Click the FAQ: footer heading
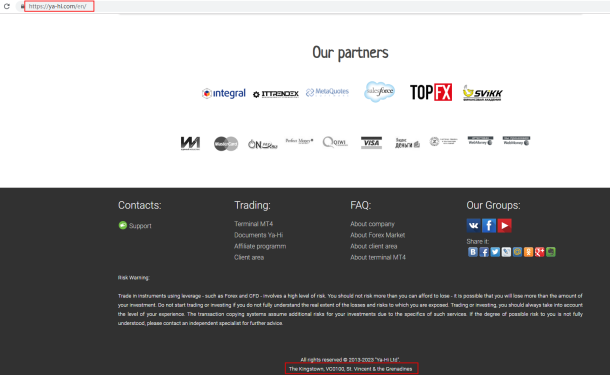Screen dimensions: 610x375 tap(361, 205)
